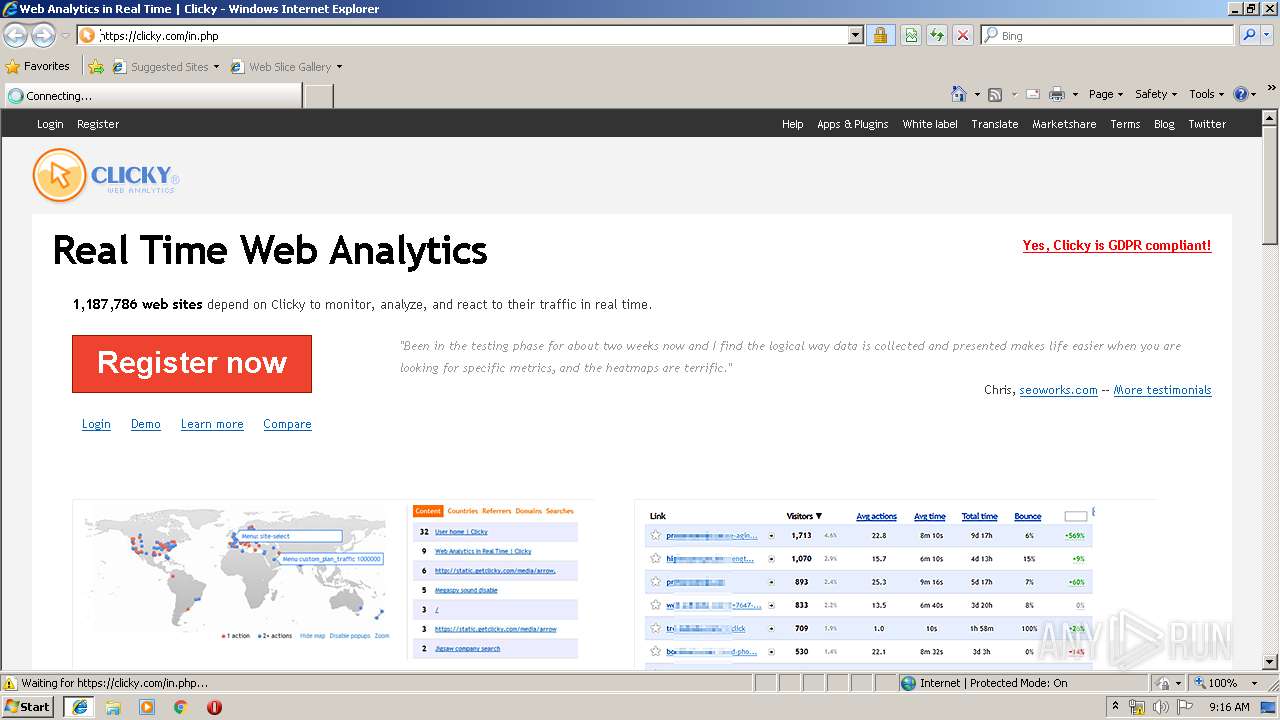
Task: Open the Suggested Sites dropdown
Action: click(216, 67)
